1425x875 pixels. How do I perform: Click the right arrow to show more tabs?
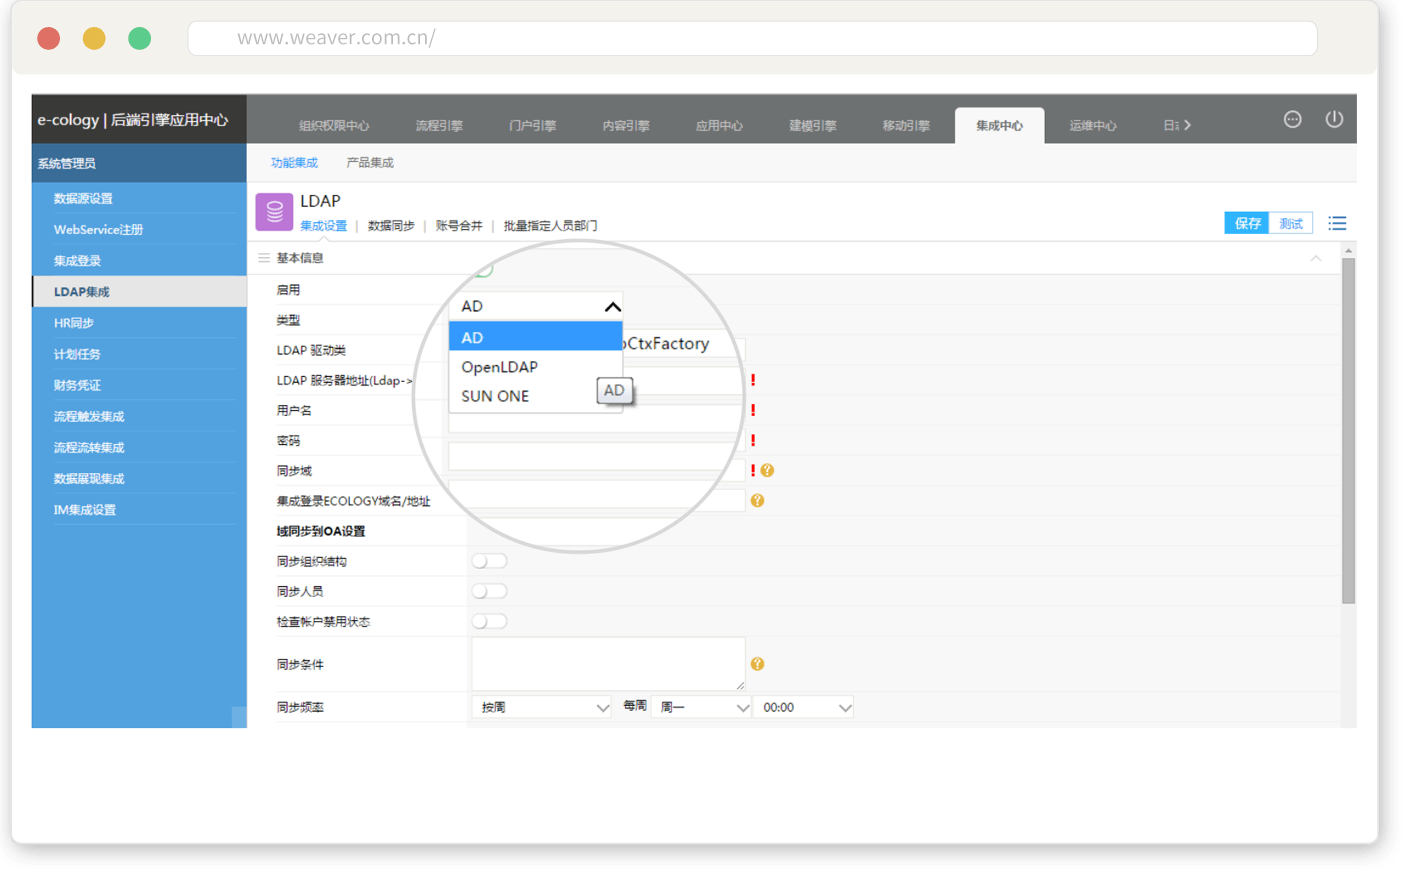tap(1187, 126)
